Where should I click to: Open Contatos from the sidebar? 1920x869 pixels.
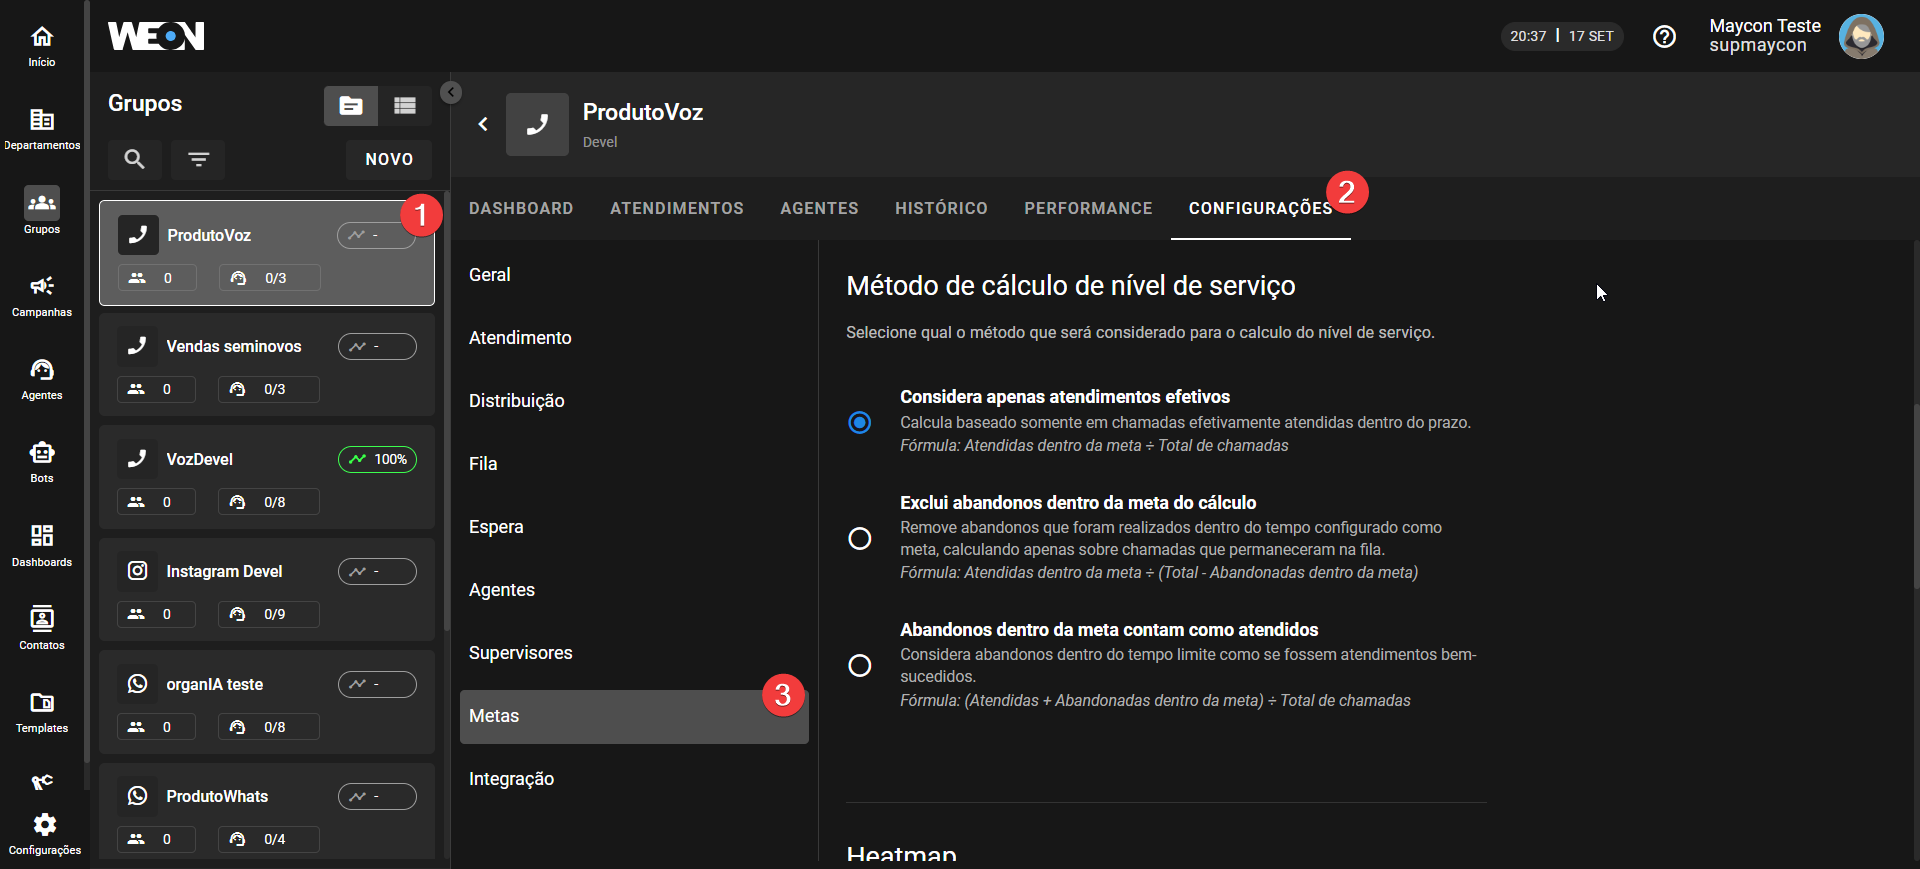[42, 628]
